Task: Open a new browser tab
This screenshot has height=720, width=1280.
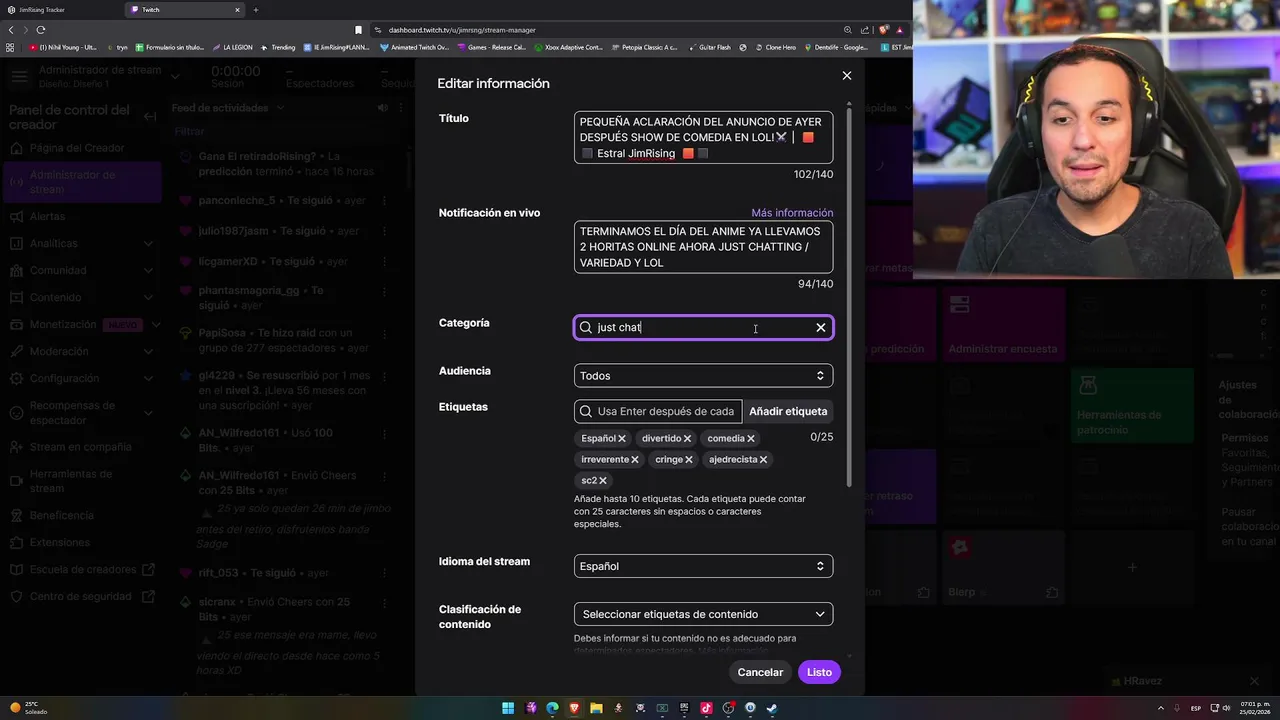Action: [256, 10]
